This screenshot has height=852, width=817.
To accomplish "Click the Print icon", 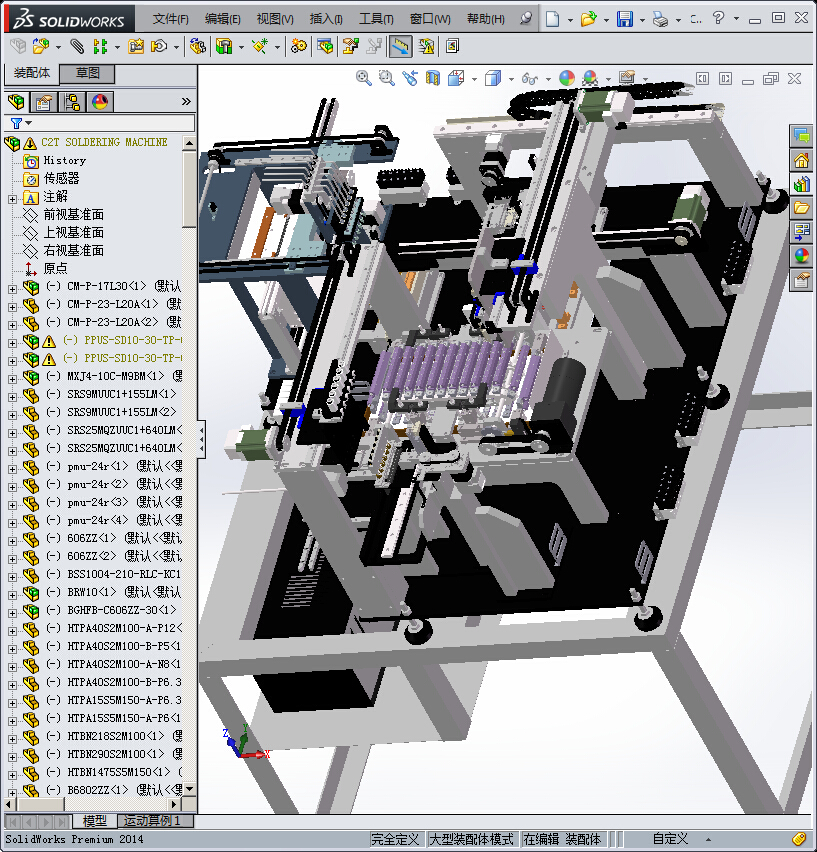I will pos(661,20).
